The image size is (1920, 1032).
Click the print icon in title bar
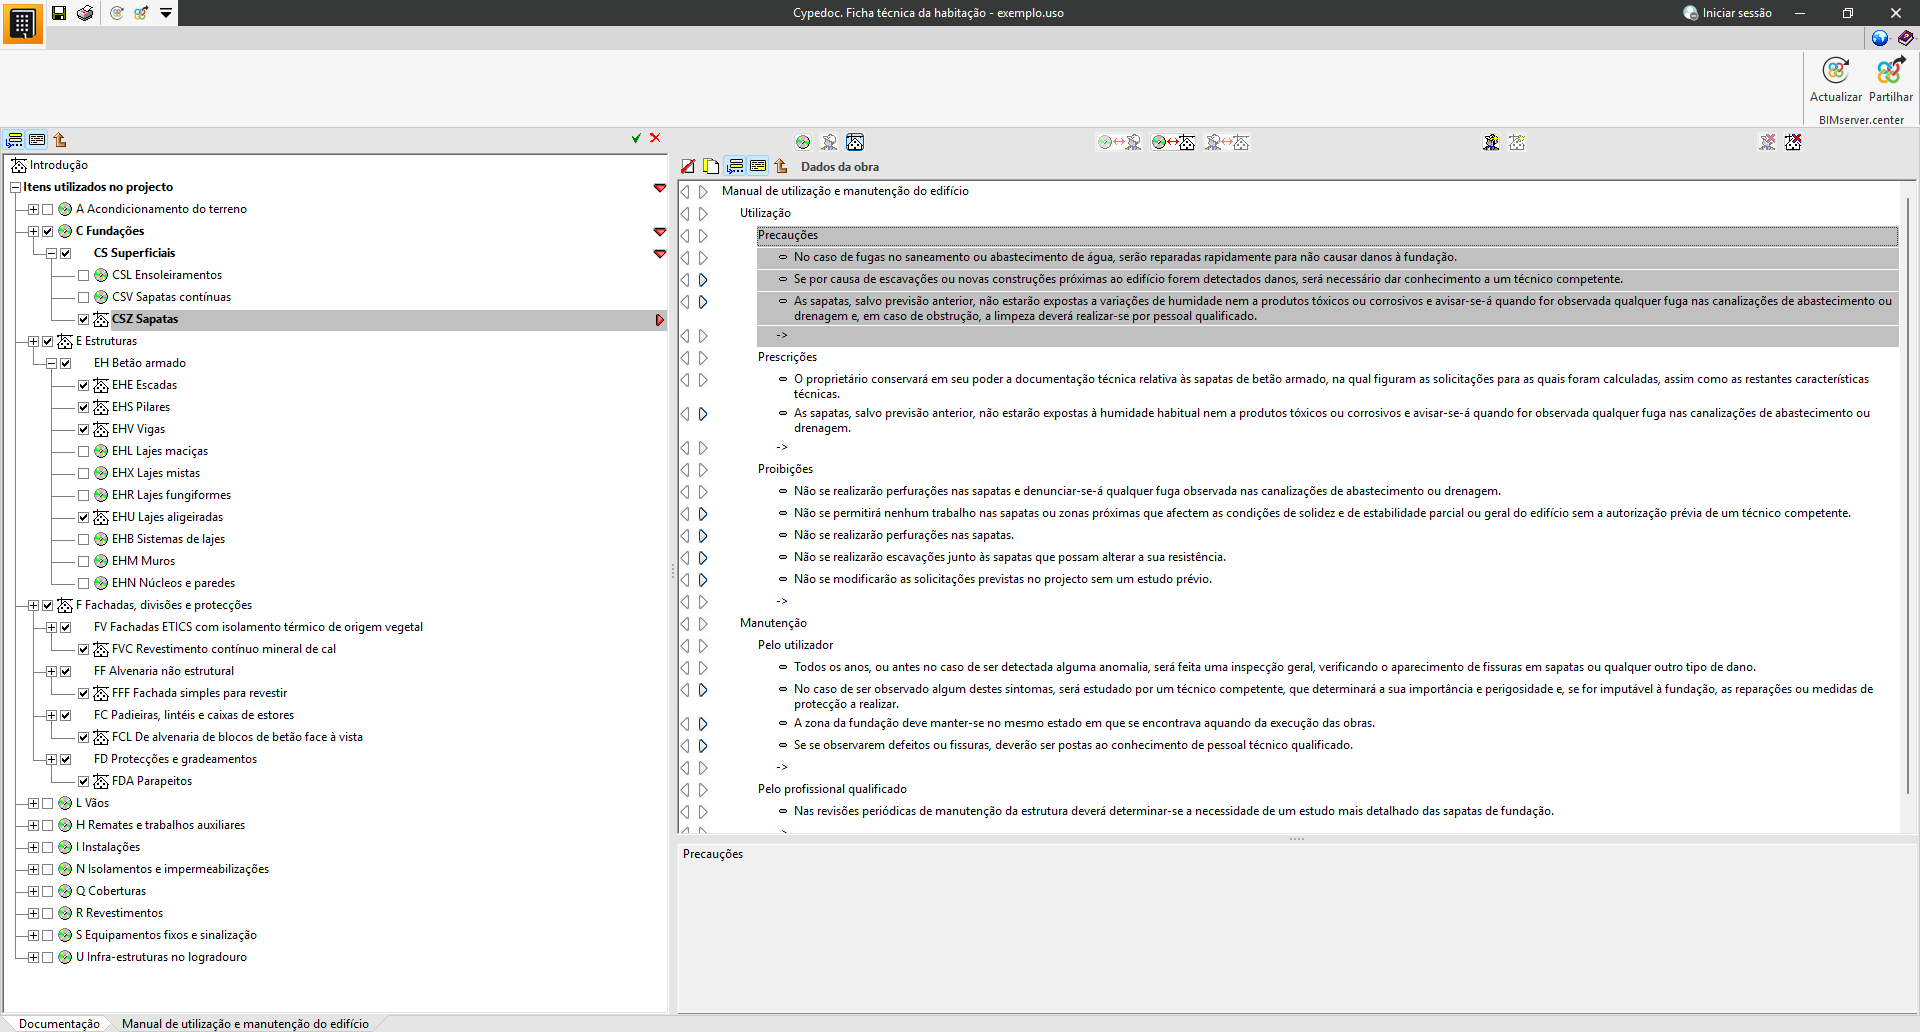[85, 13]
